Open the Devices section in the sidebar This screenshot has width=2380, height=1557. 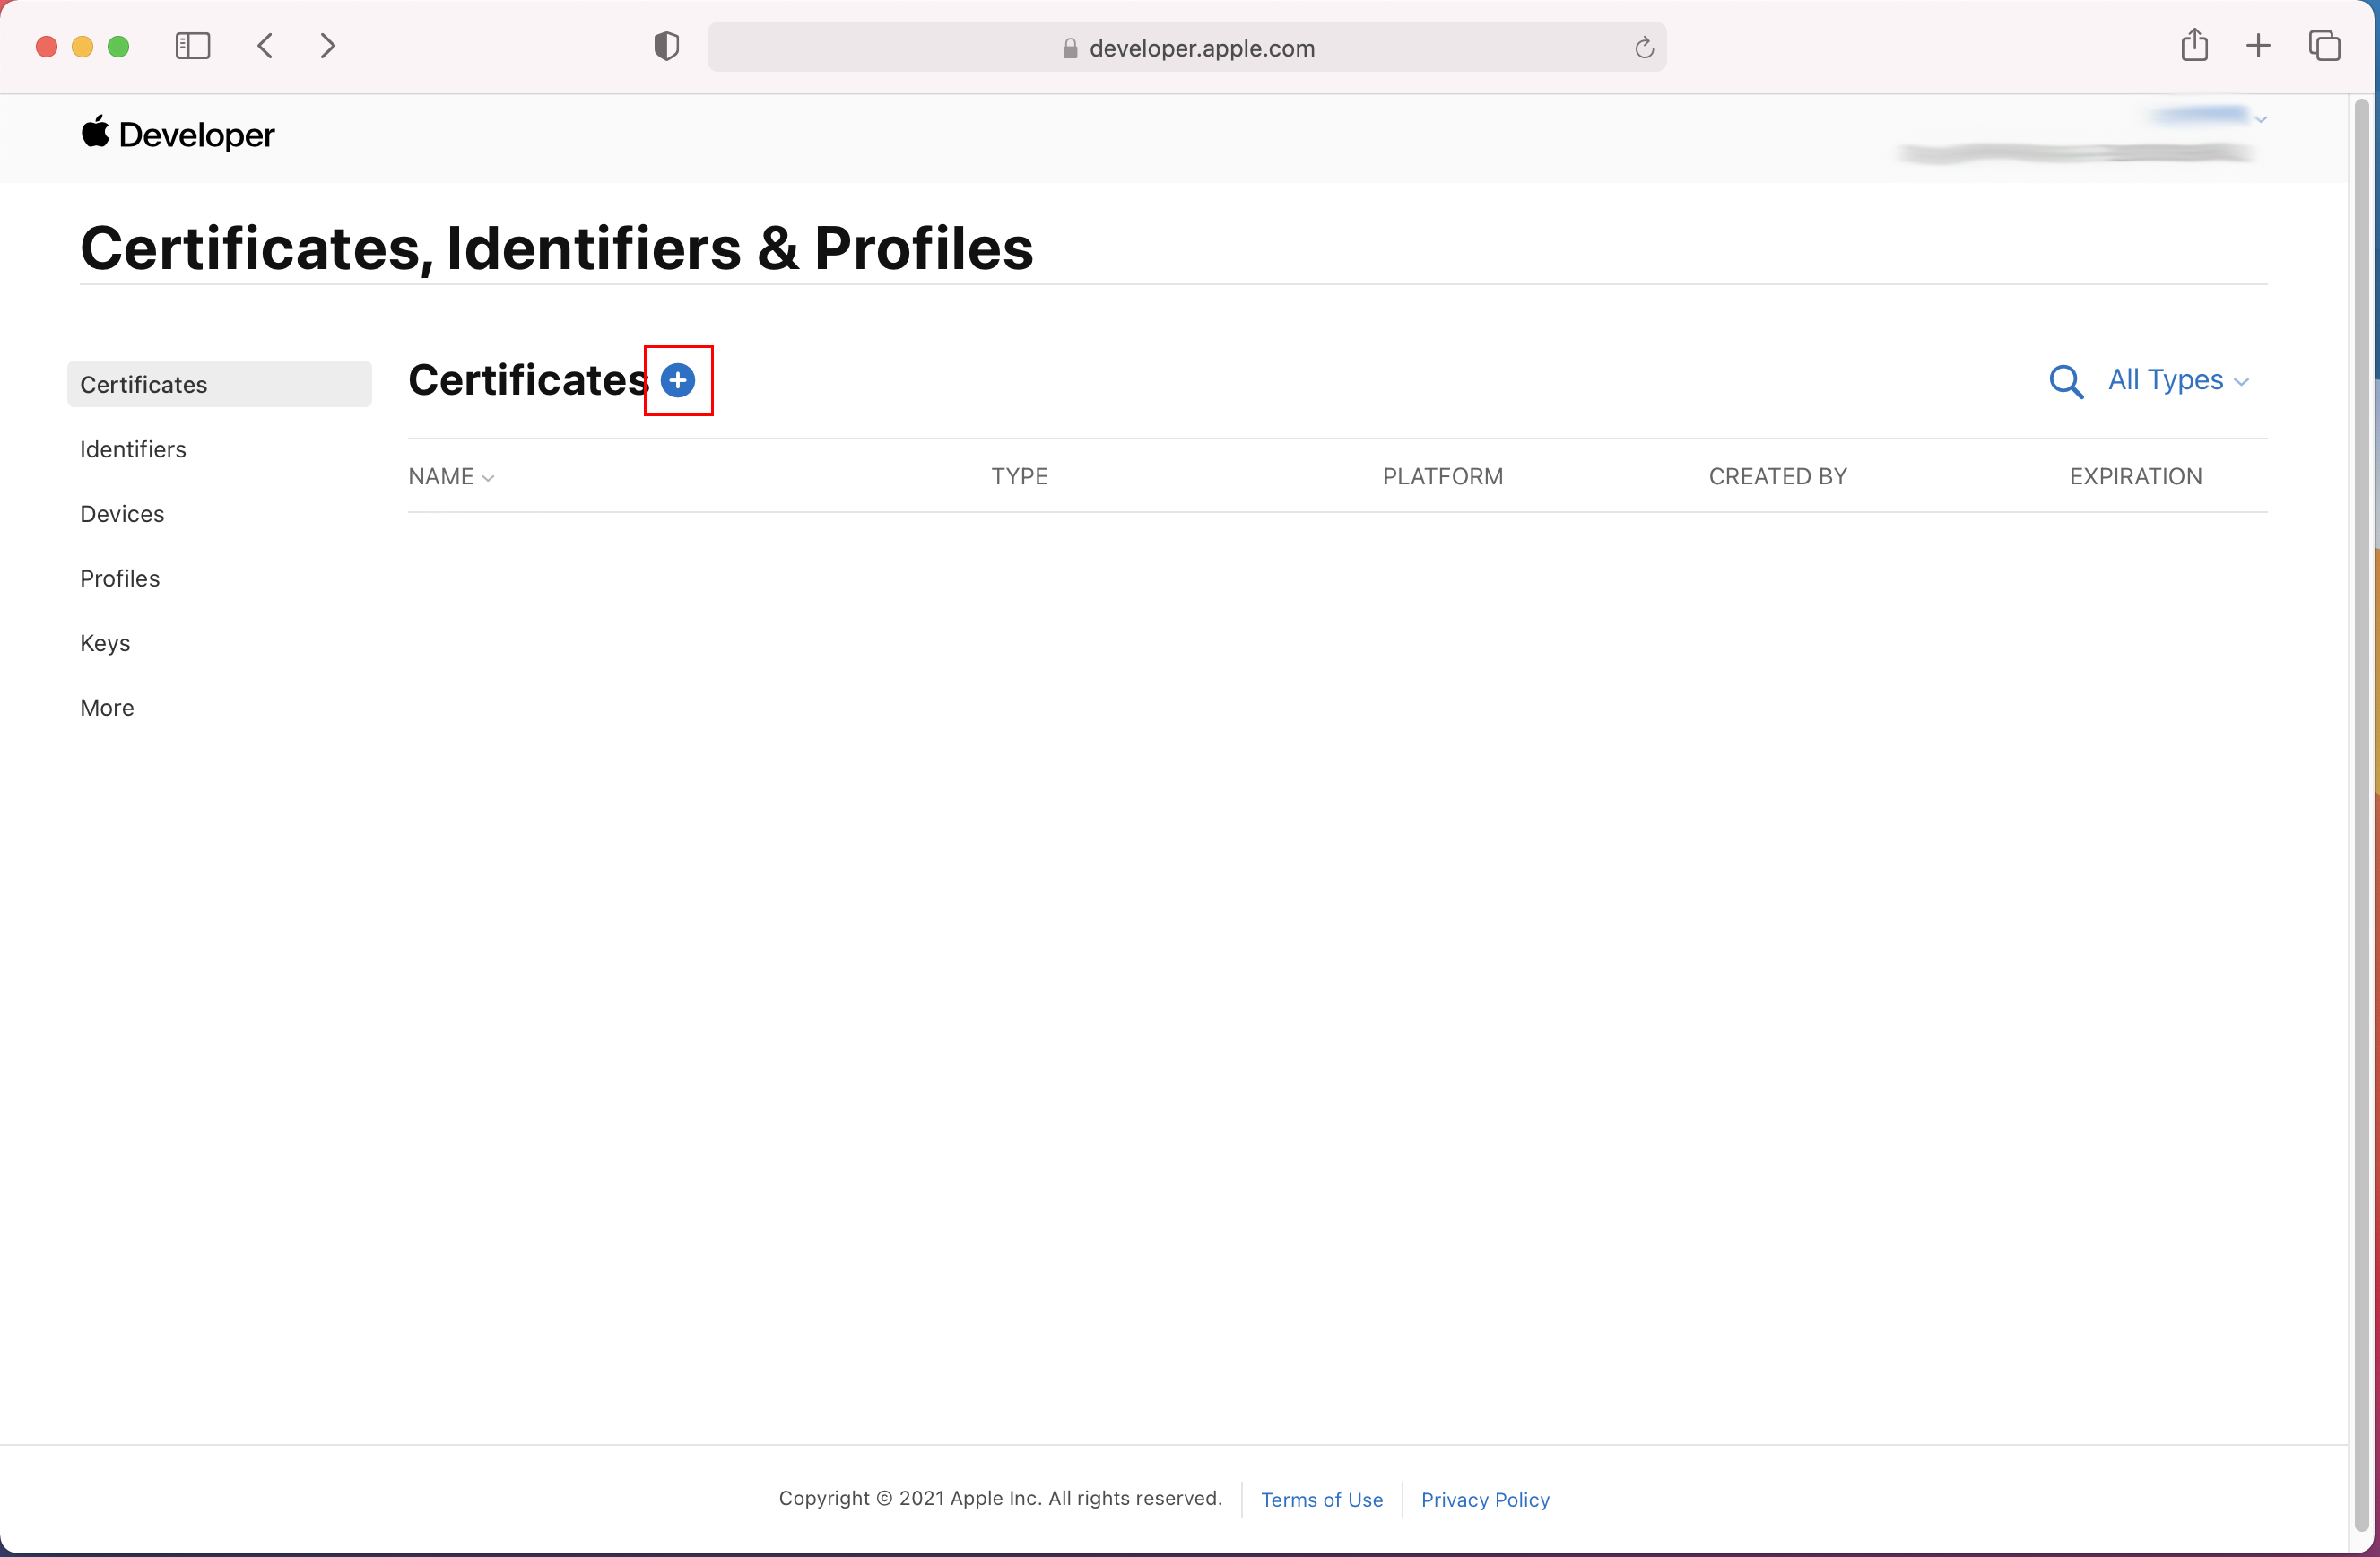click(122, 514)
